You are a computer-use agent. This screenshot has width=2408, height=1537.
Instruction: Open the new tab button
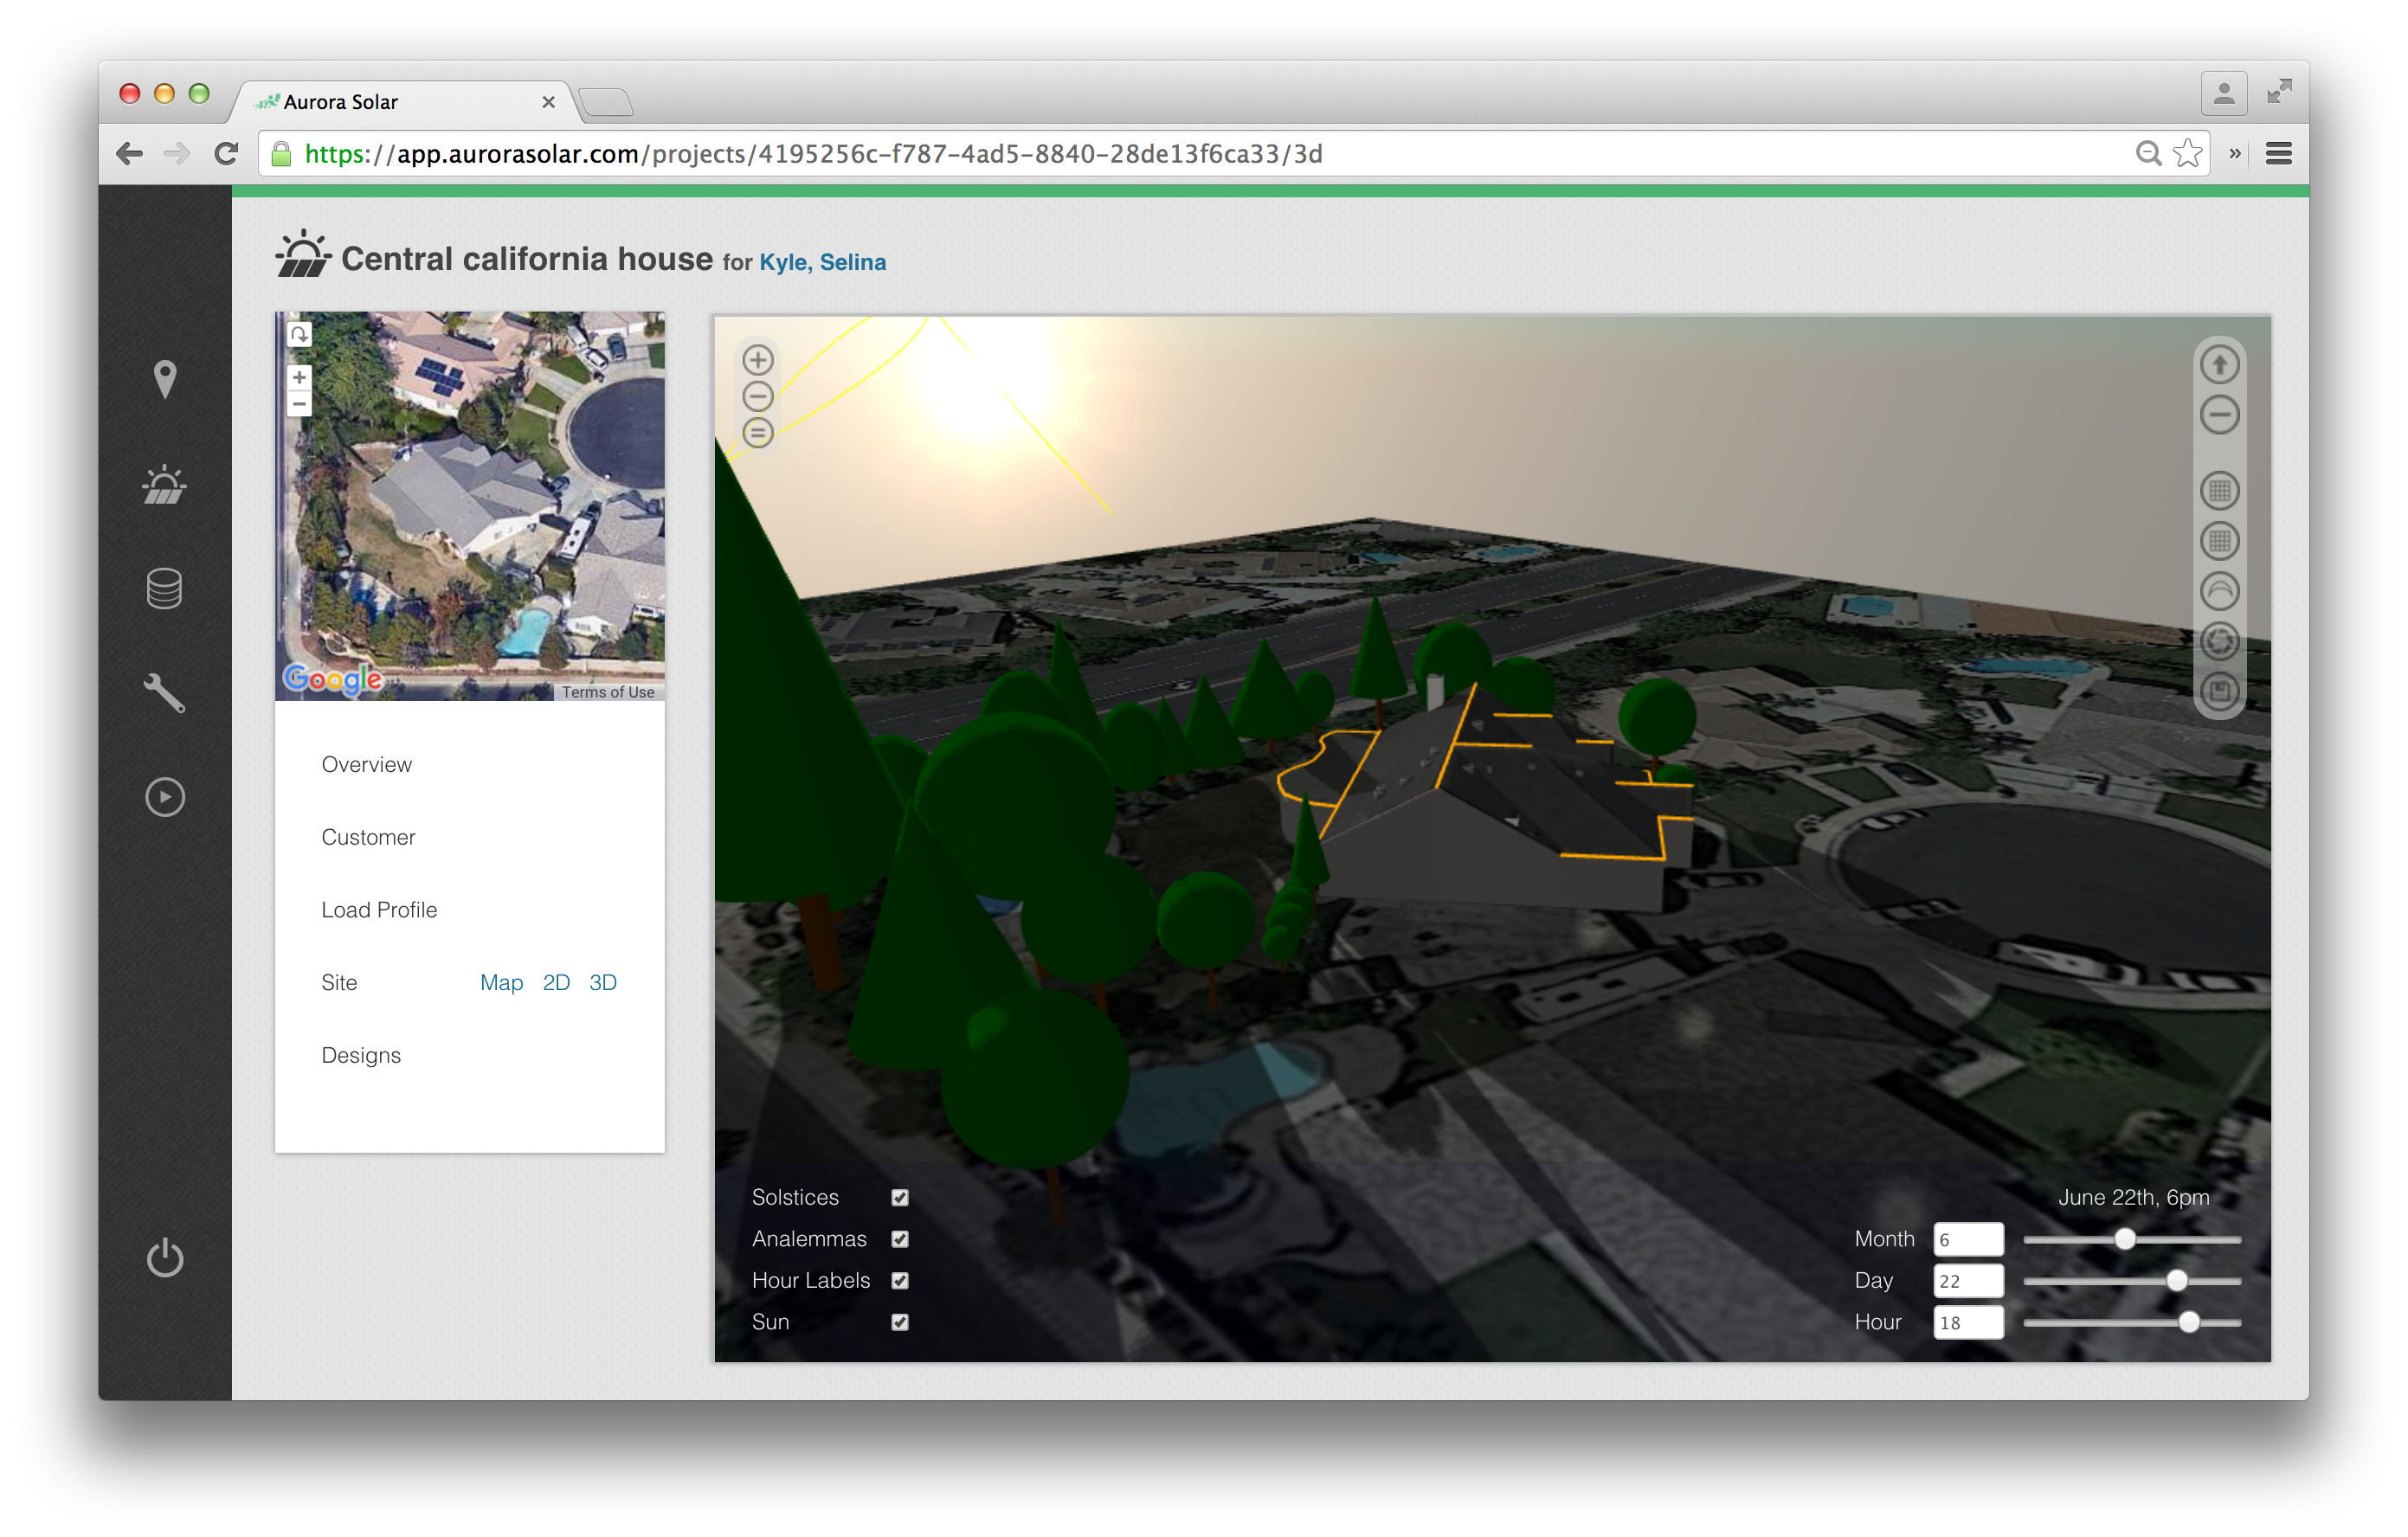click(x=605, y=102)
